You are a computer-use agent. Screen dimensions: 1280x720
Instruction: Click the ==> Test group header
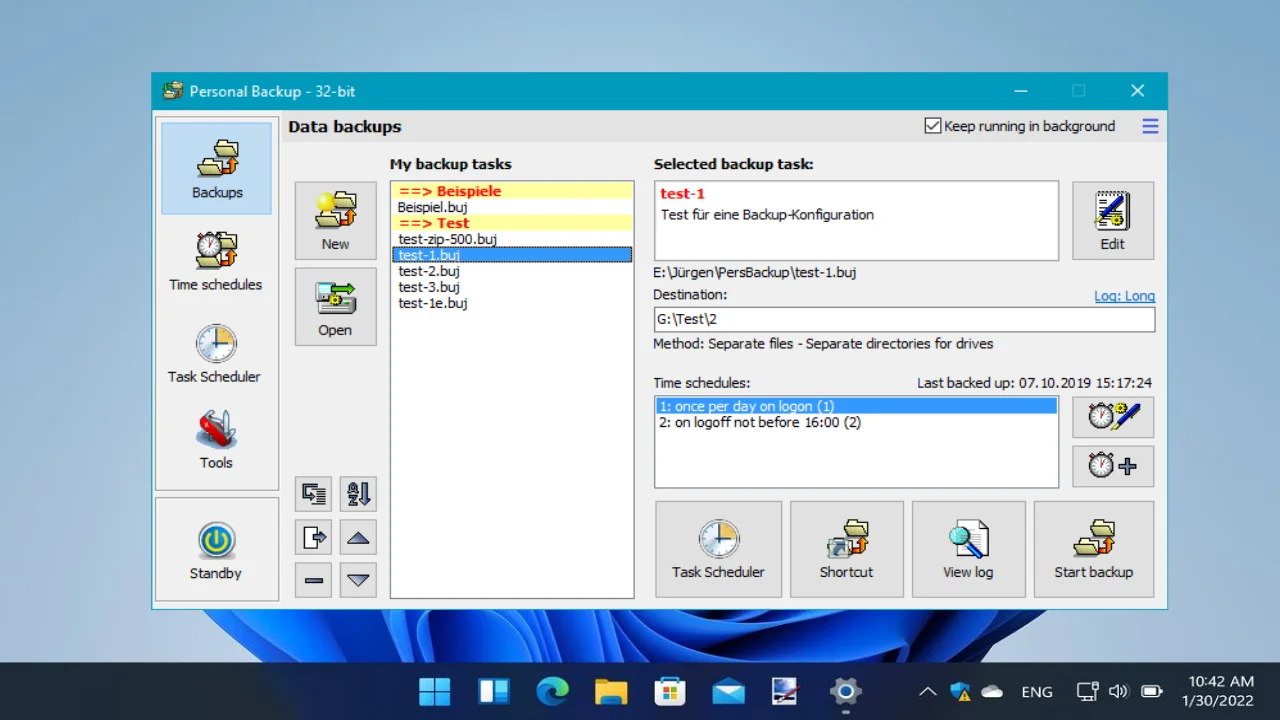(512, 223)
